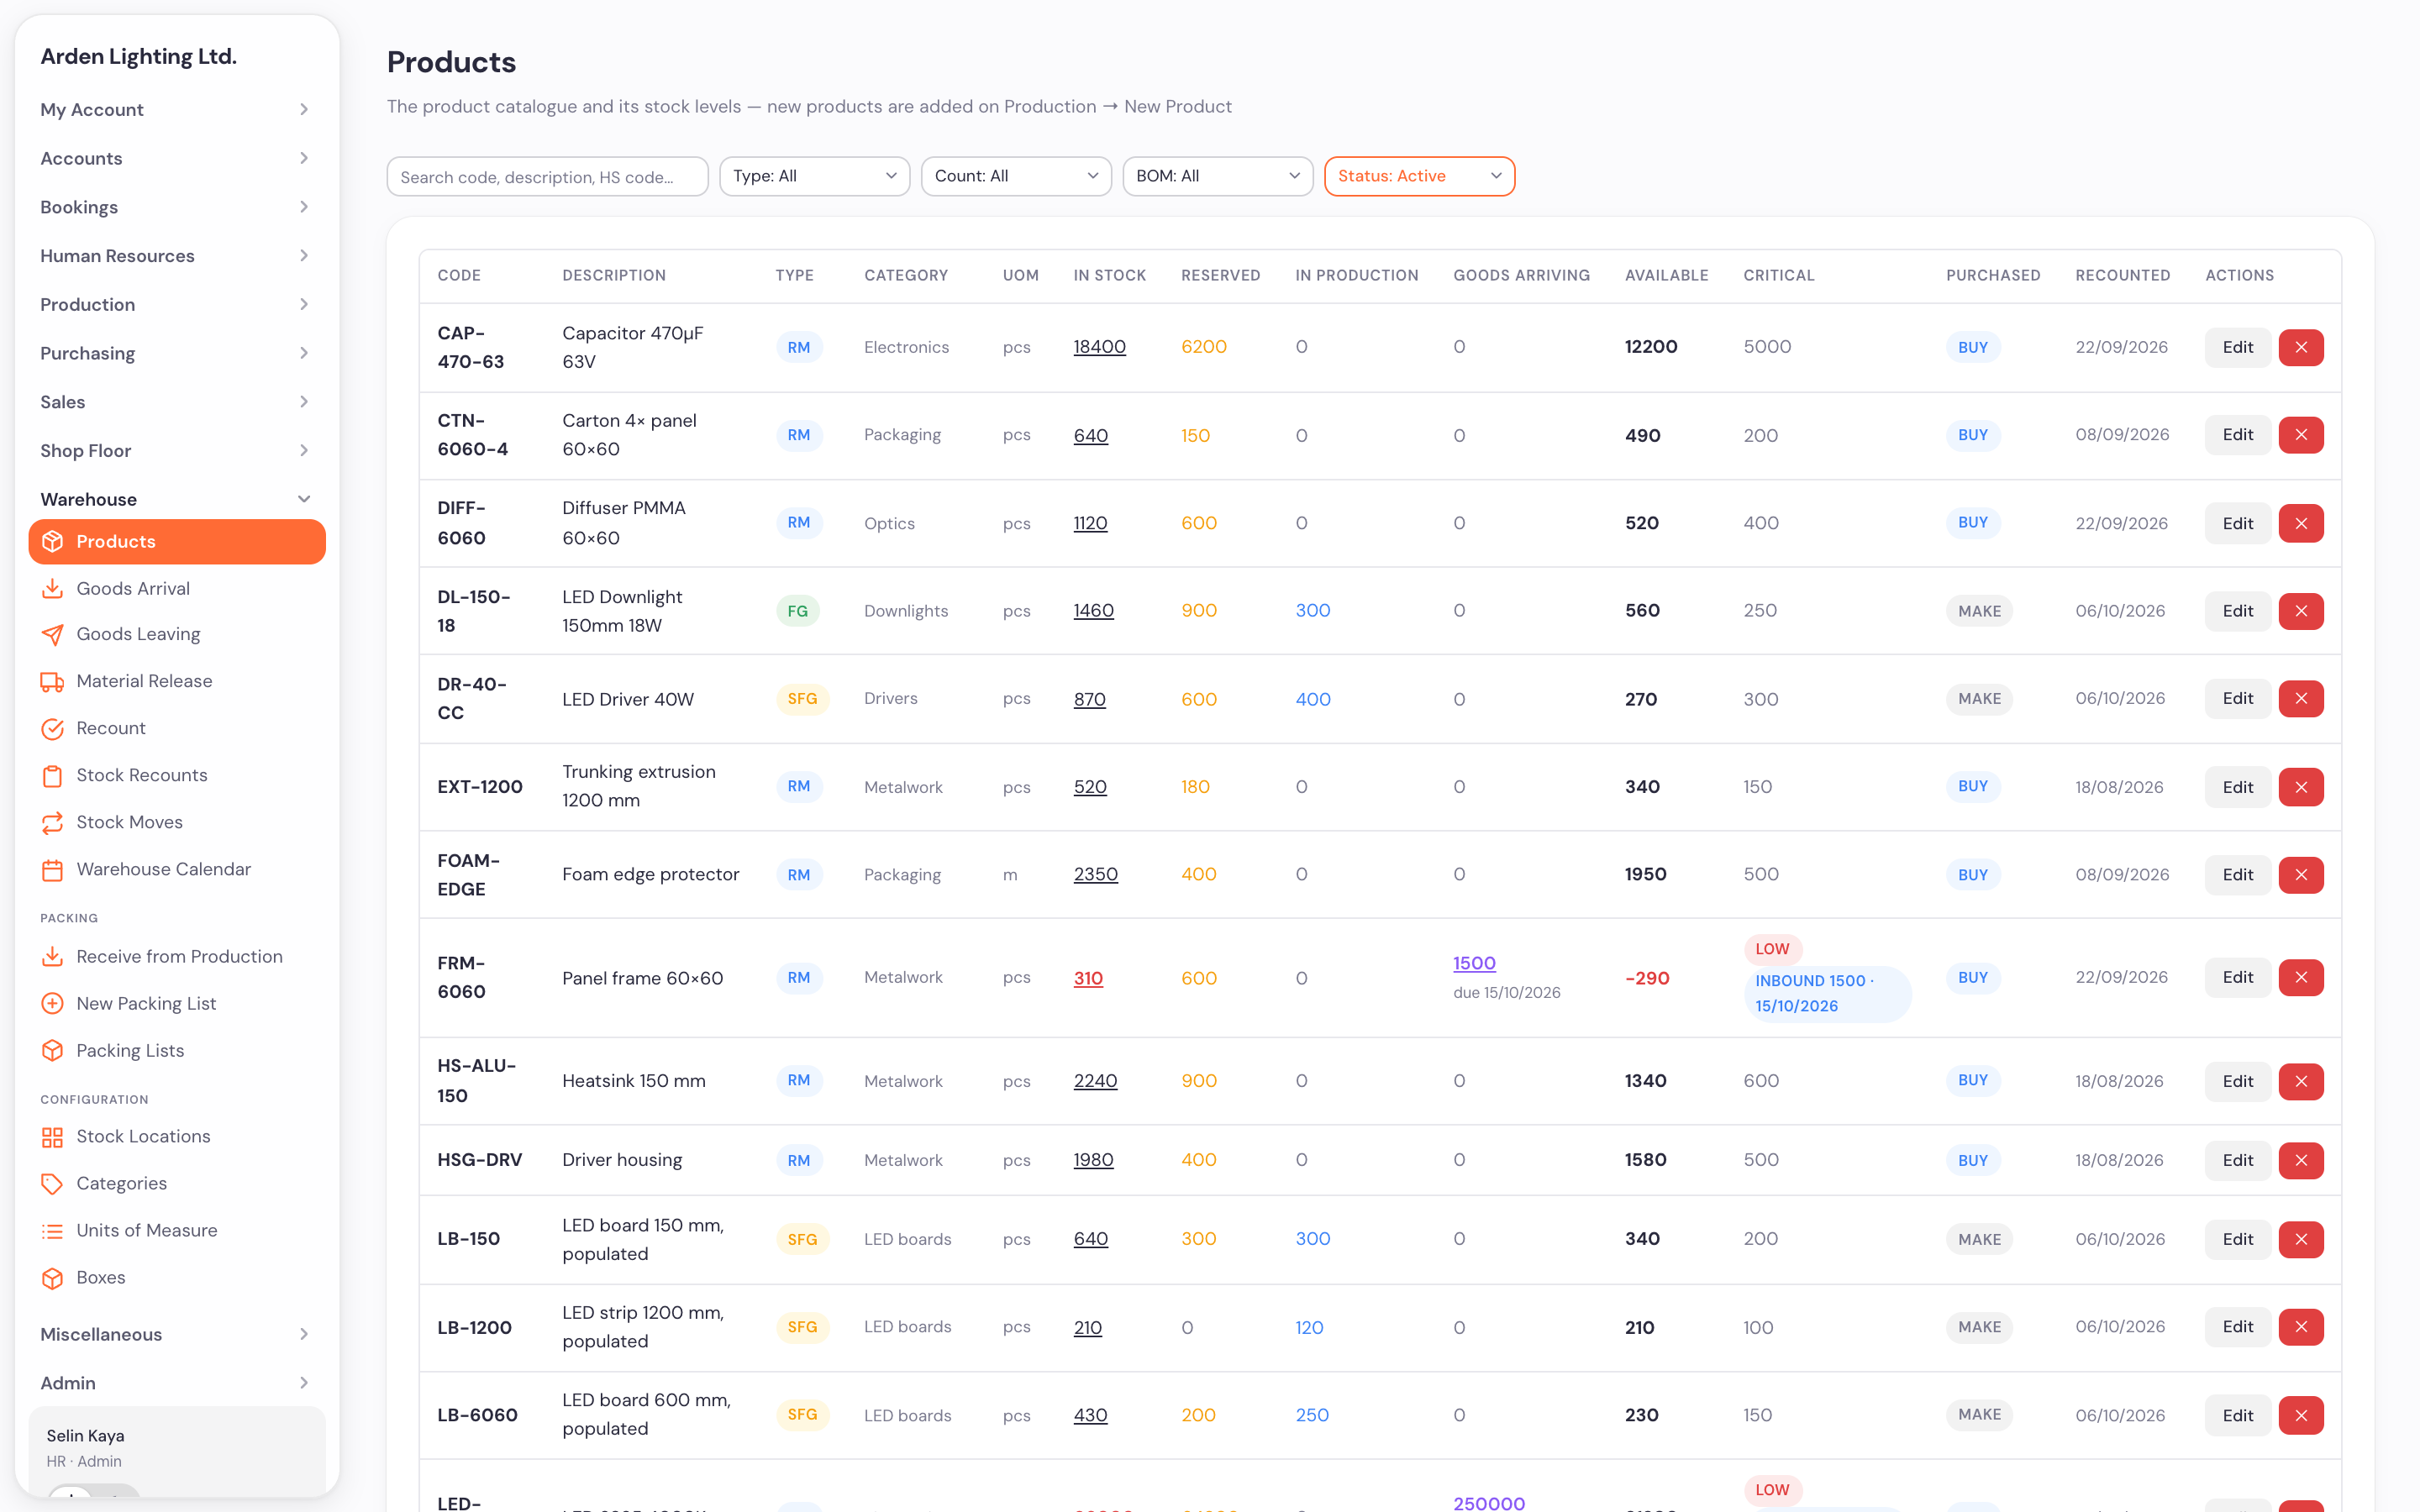Expand the Human Resources menu section
This screenshot has height=1512, width=2420.
[x=176, y=255]
